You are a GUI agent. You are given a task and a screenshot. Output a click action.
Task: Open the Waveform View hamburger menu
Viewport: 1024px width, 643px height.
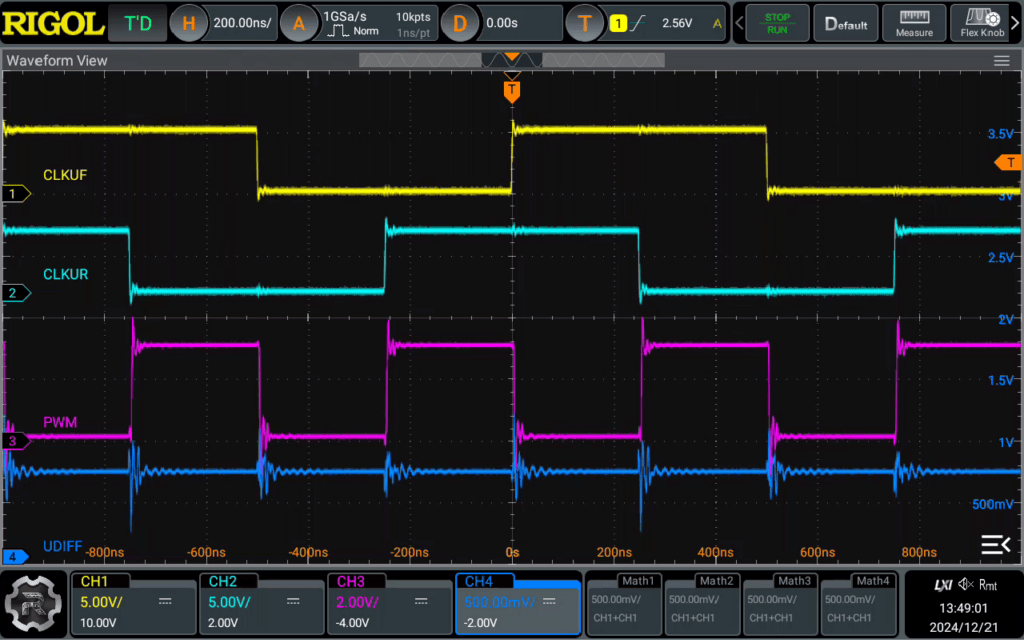[1001, 61]
